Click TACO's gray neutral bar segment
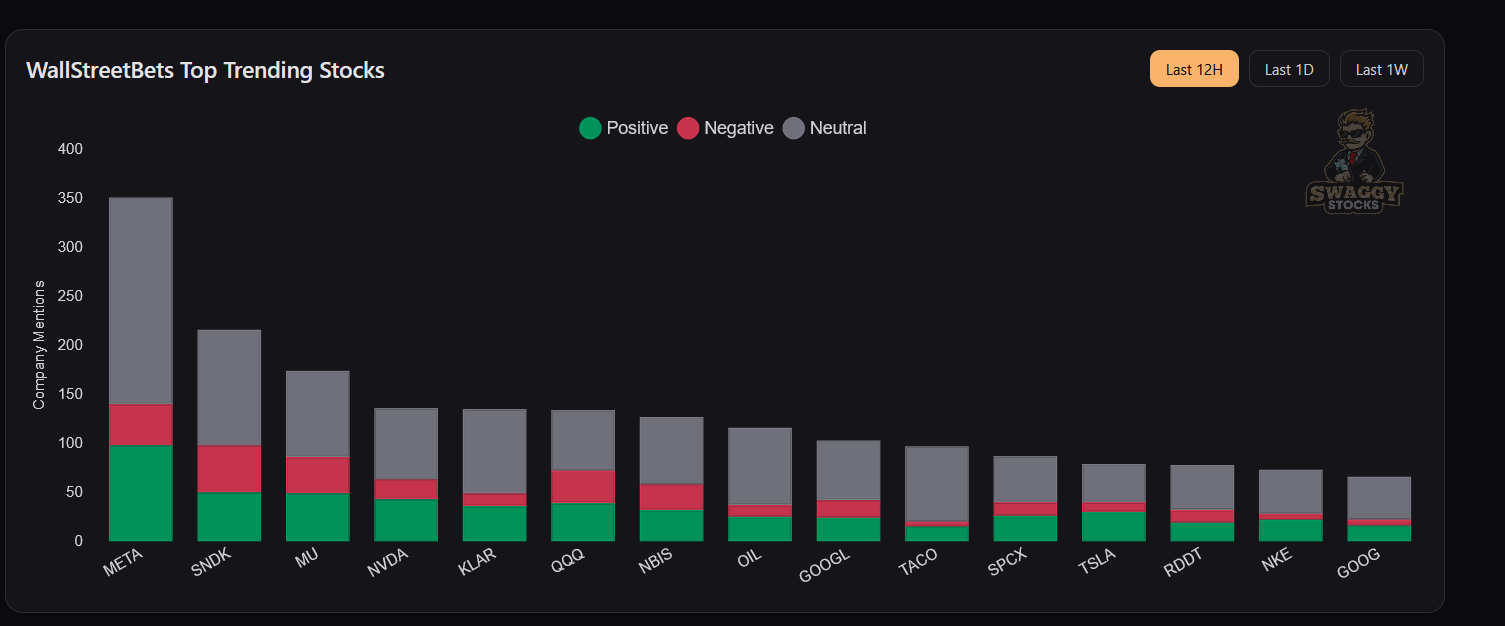Image resolution: width=1505 pixels, height=626 pixels. [937, 484]
